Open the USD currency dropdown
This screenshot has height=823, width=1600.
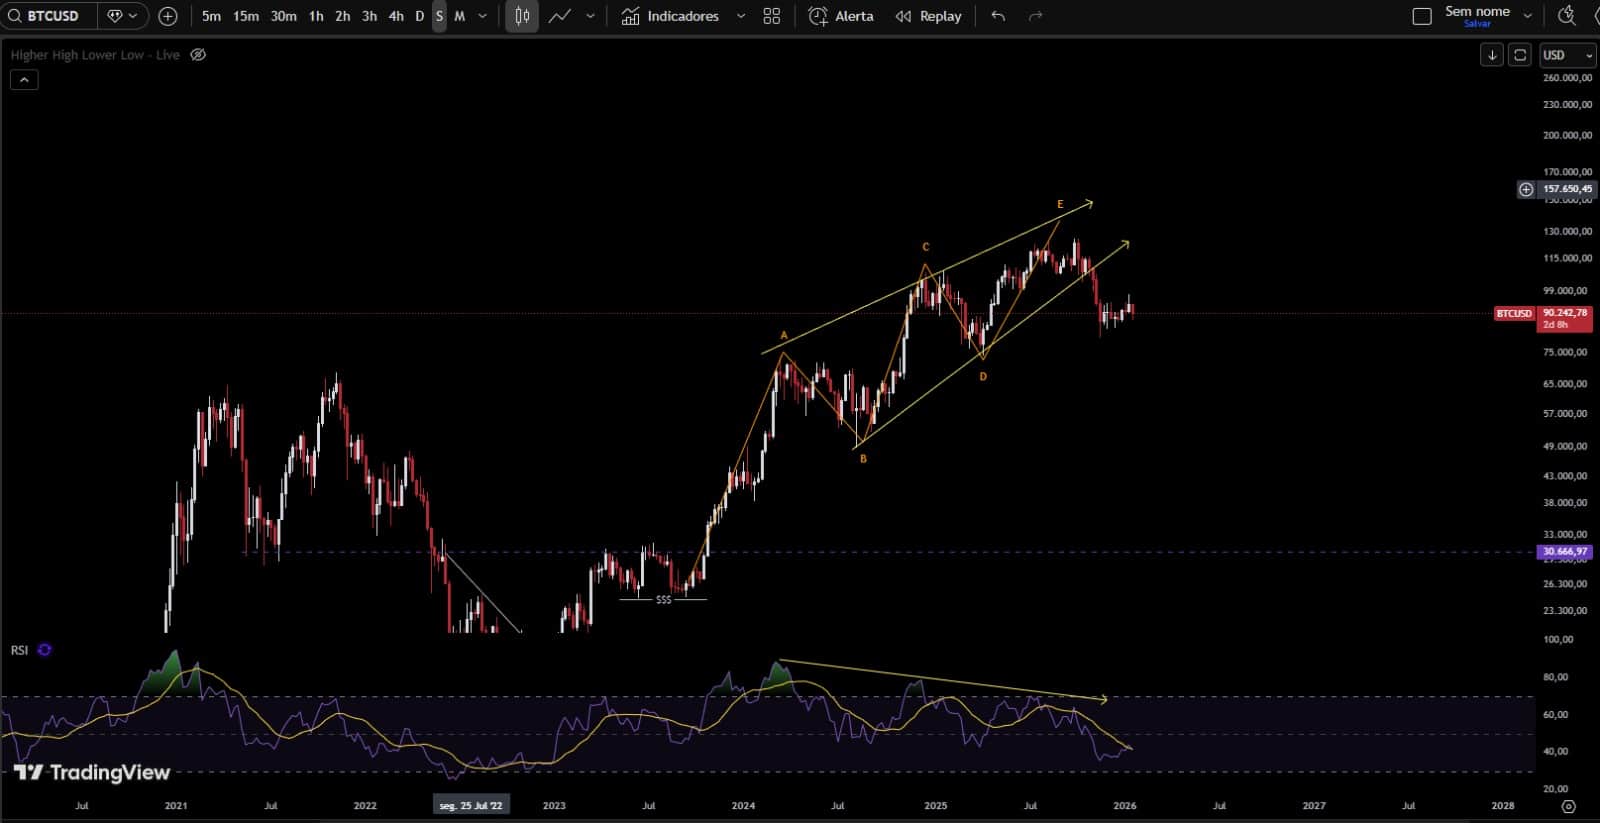[1567, 55]
